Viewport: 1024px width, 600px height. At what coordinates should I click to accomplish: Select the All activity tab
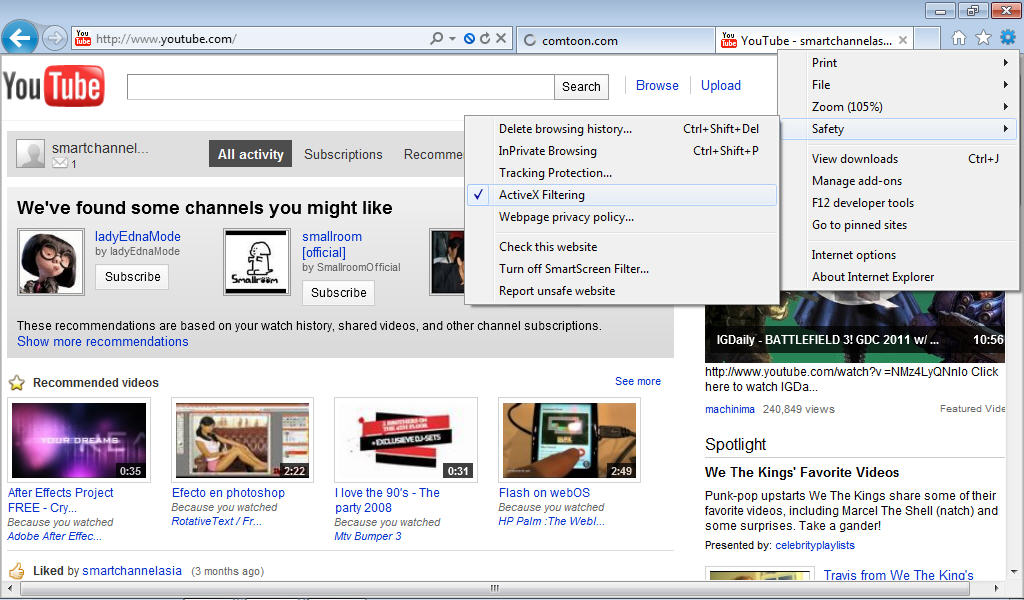[250, 154]
